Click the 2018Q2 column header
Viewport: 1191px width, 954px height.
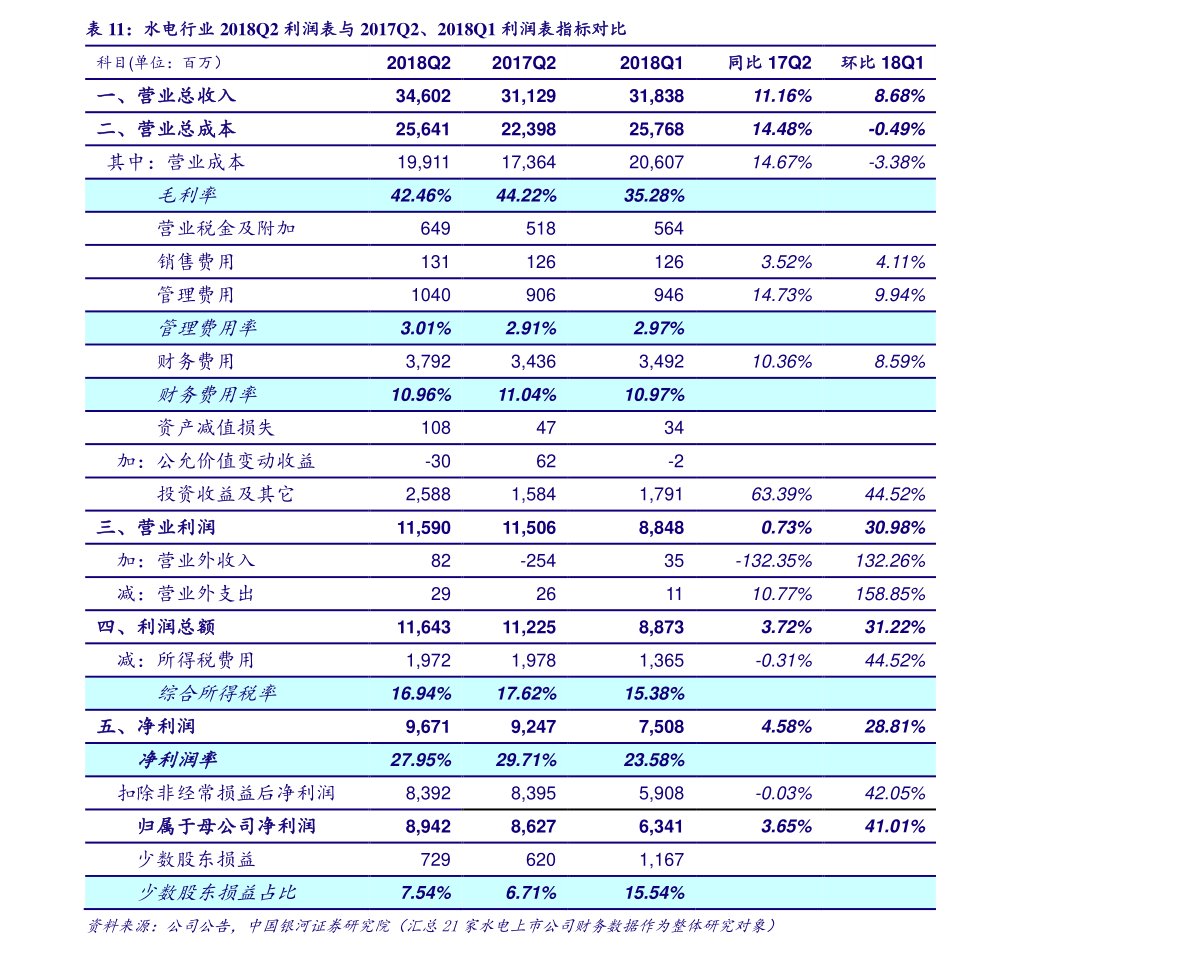click(418, 62)
